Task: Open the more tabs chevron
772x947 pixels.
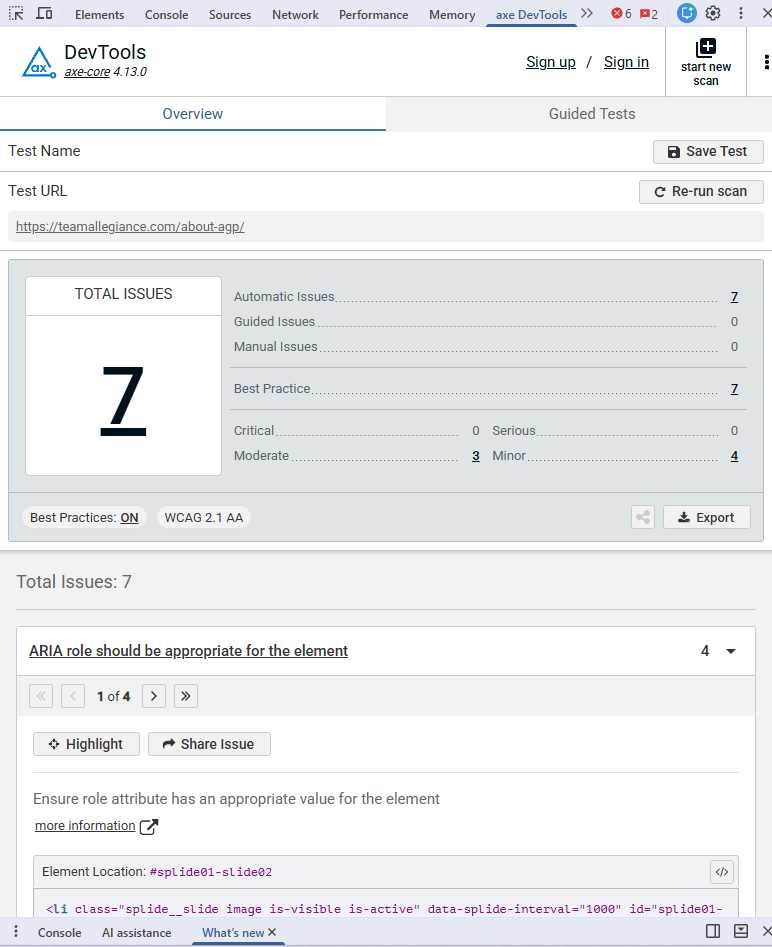Action: [x=587, y=13]
